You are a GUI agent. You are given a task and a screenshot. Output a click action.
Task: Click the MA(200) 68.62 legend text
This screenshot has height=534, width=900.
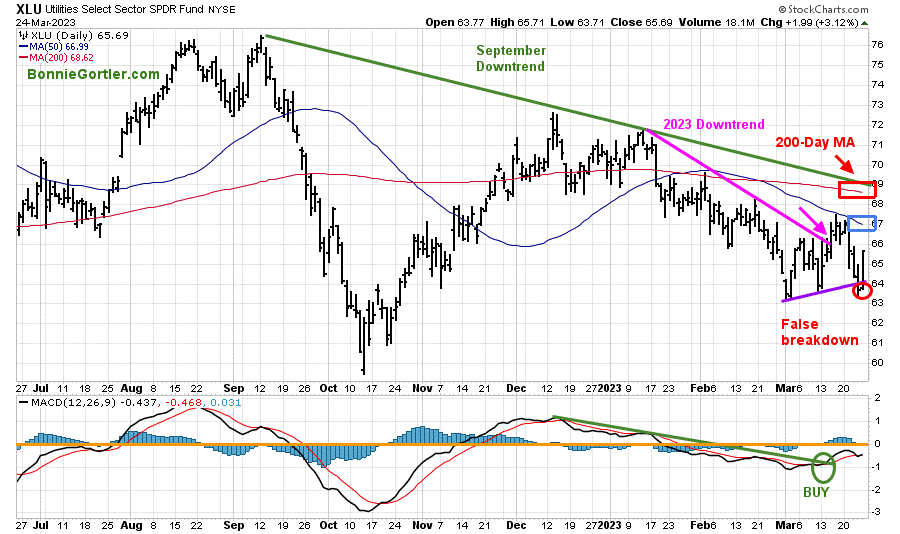click(x=61, y=57)
